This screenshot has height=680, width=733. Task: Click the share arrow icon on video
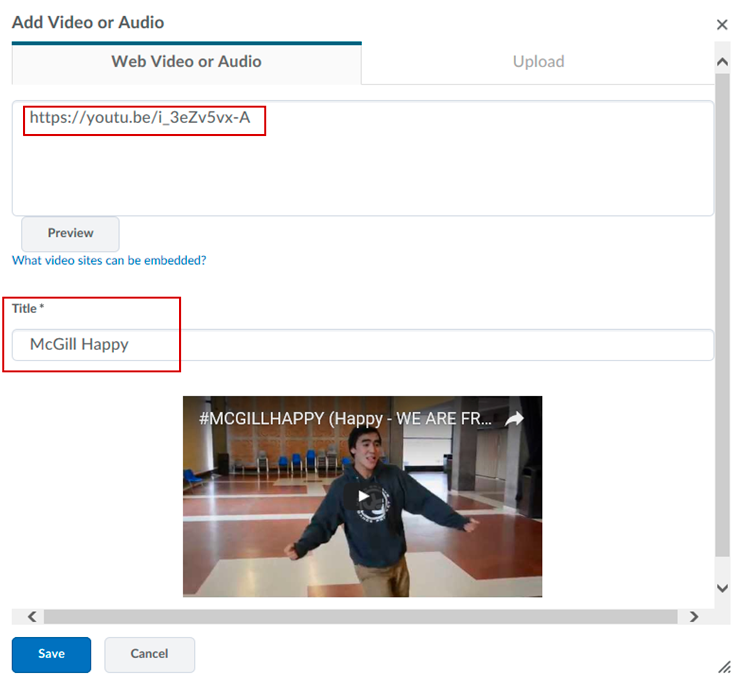pyautogui.click(x=514, y=419)
